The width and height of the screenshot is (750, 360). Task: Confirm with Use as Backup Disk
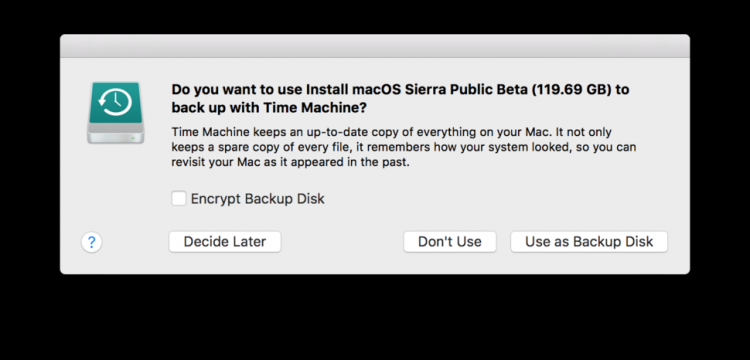click(x=589, y=242)
